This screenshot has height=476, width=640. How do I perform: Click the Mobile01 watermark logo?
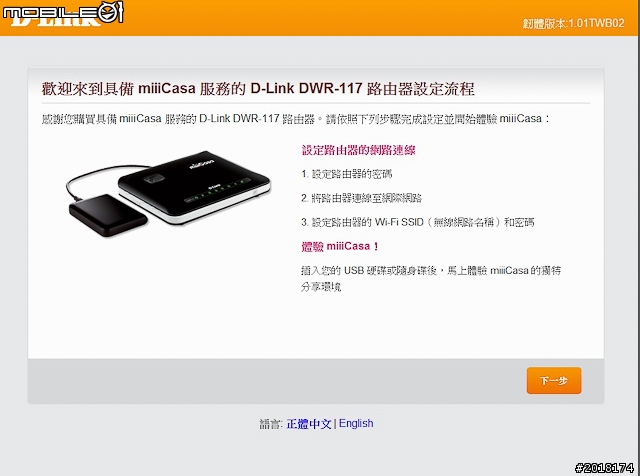pyautogui.click(x=62, y=12)
